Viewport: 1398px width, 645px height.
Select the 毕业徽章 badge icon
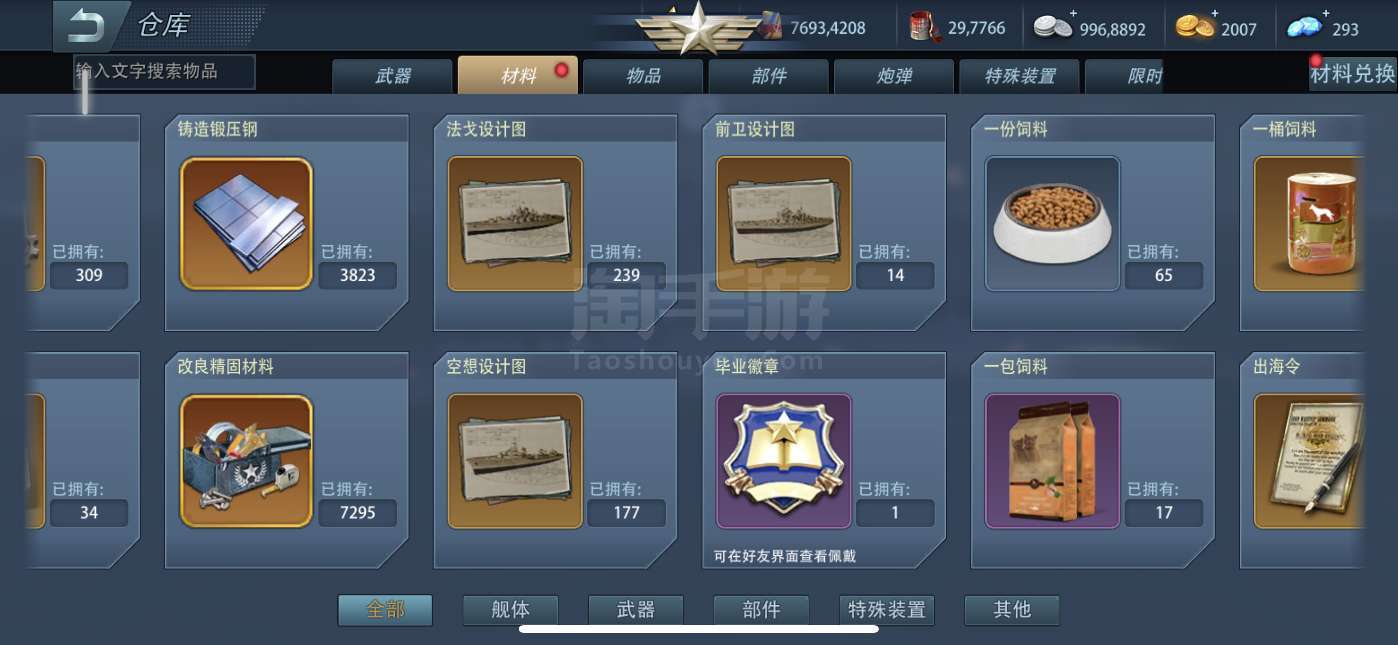[x=784, y=461]
